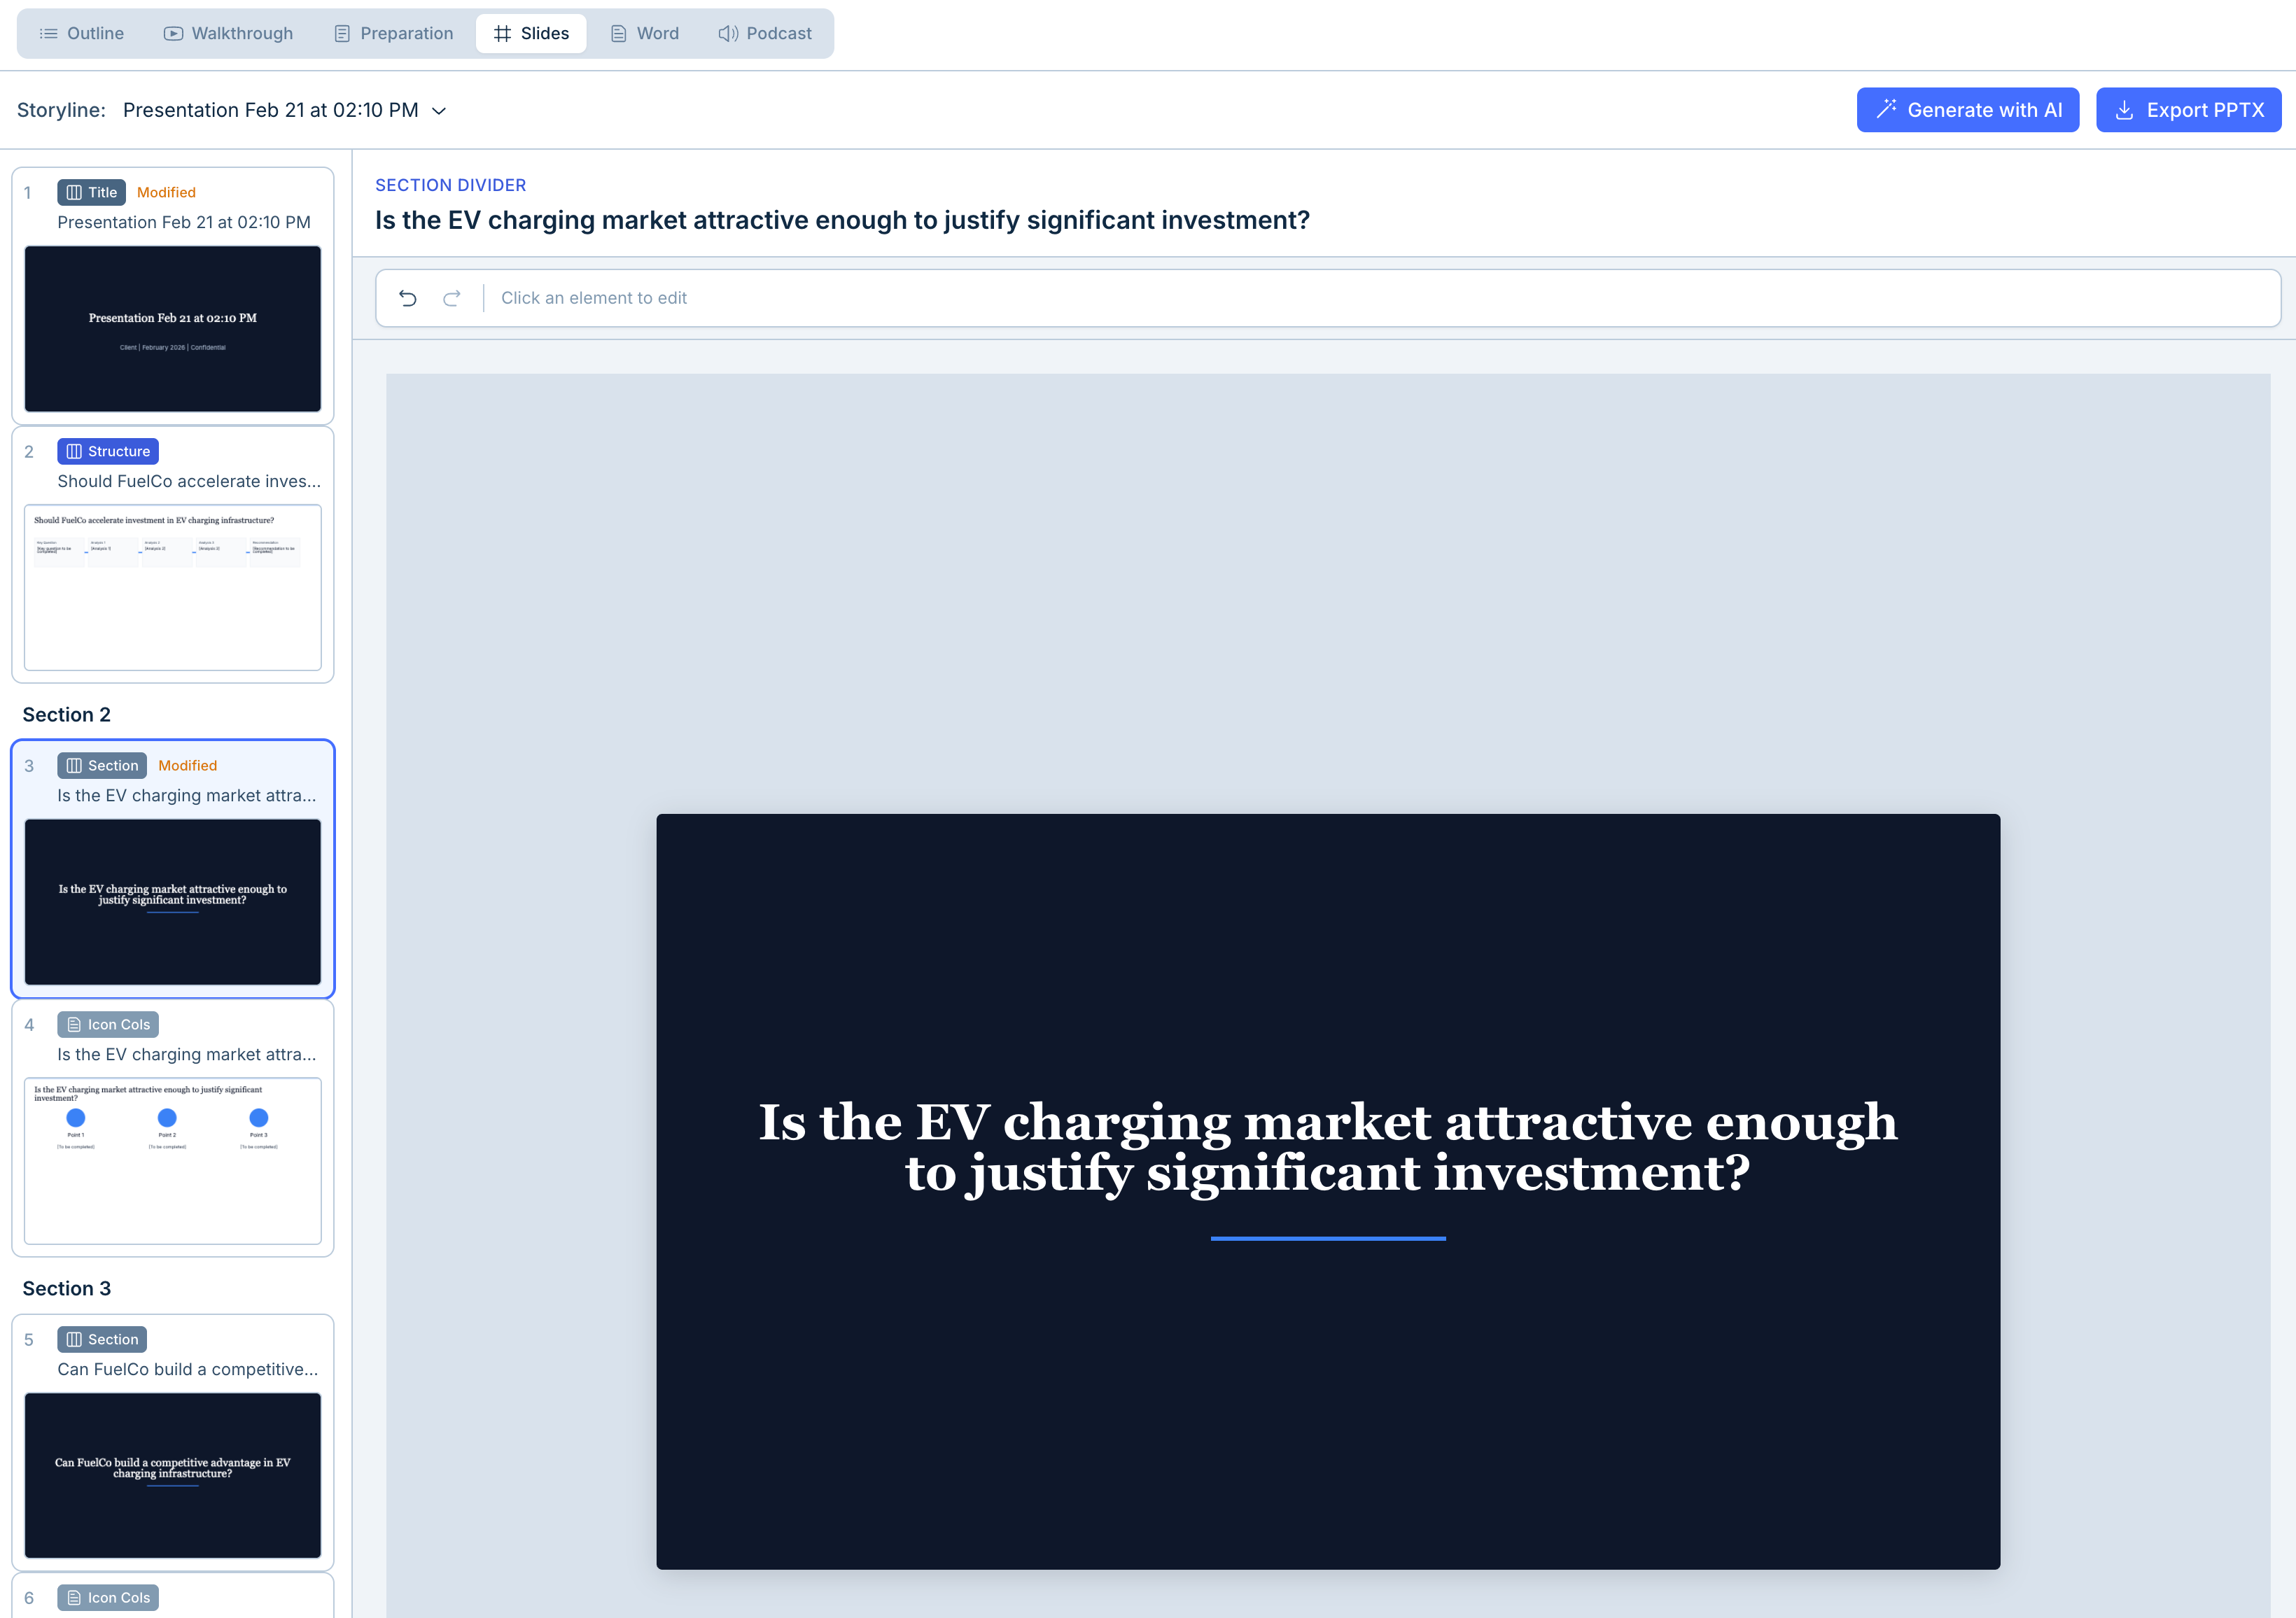Click the download icon on Export PPTX

tap(2125, 110)
